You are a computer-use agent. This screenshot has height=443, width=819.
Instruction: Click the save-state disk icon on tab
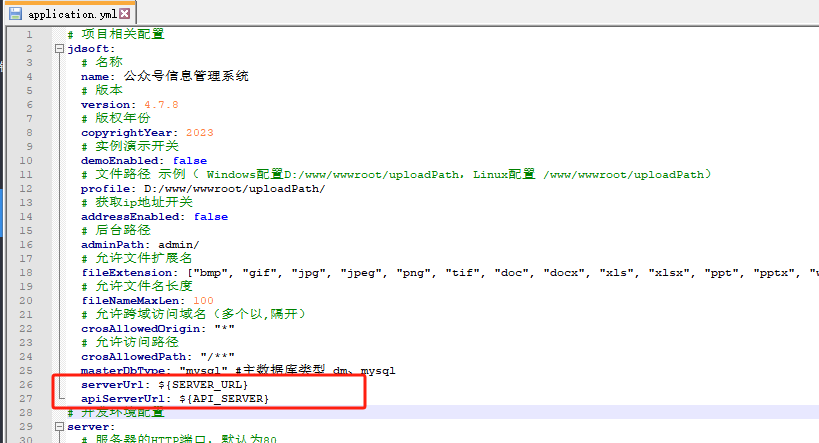16,15
